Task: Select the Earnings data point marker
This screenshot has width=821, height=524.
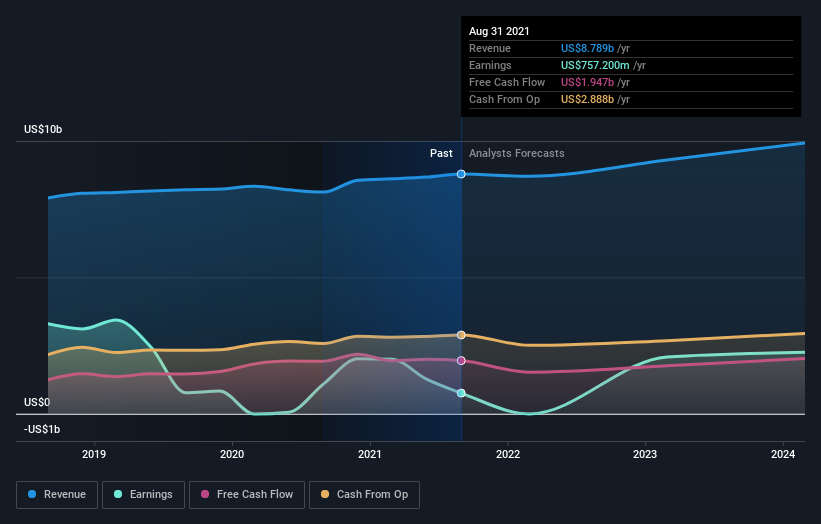Action: coord(461,393)
